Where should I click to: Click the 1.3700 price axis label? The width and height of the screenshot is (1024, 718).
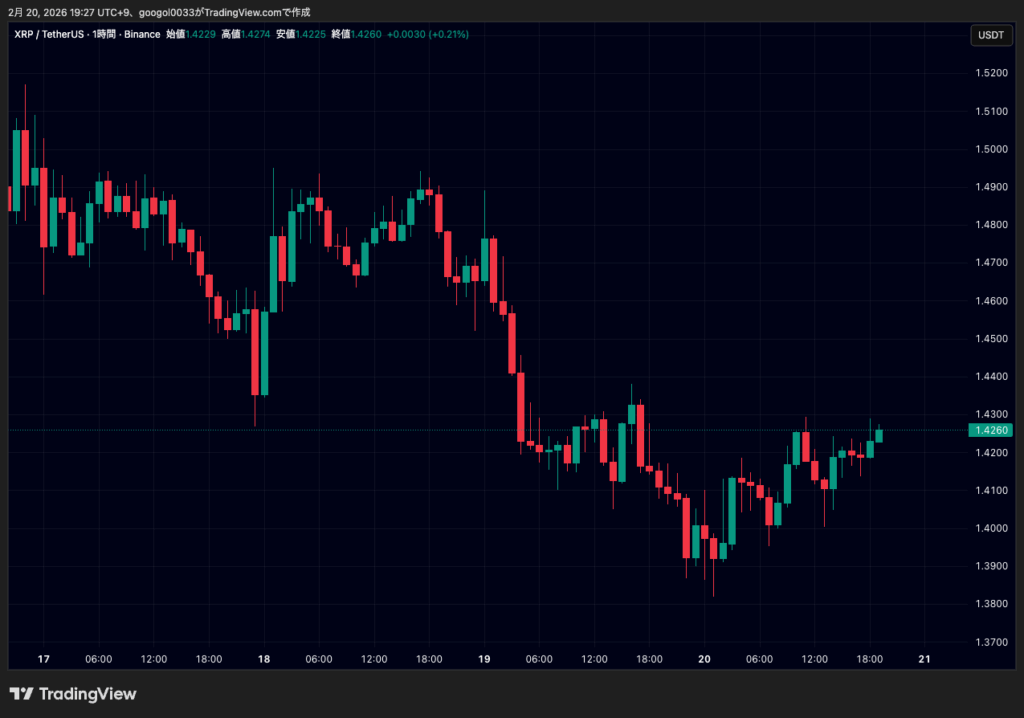[990, 642]
